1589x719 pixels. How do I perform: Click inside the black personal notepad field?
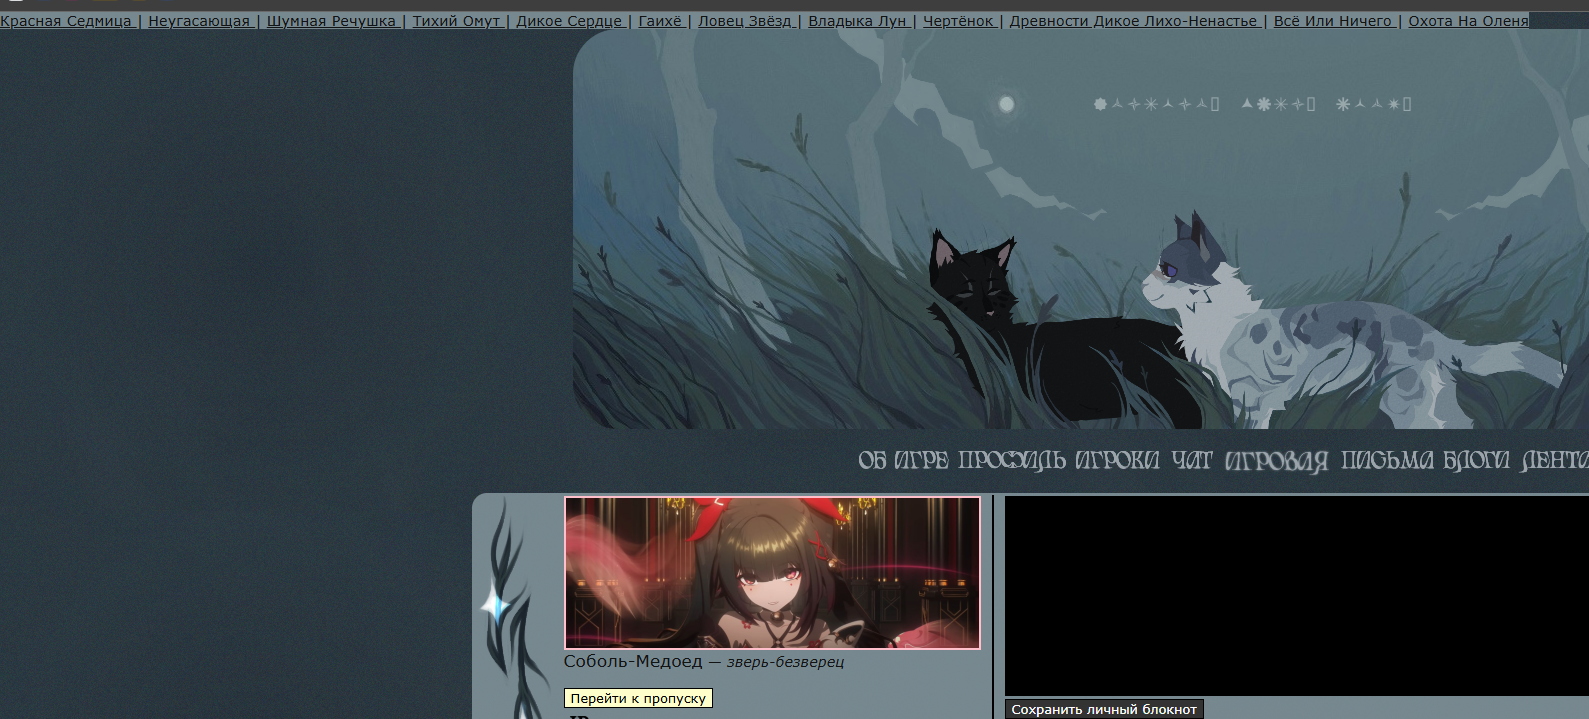click(1296, 595)
